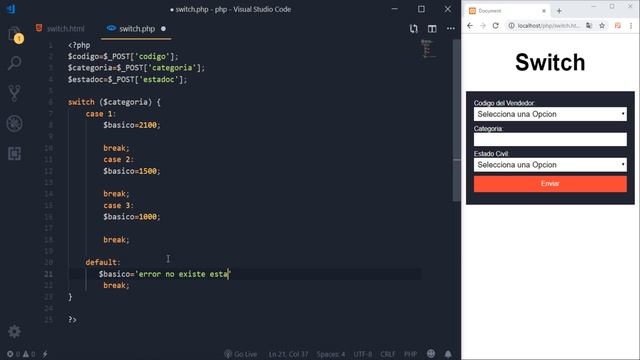Click the Enviar button
Screen dimensions: 640x360
[x=550, y=184]
